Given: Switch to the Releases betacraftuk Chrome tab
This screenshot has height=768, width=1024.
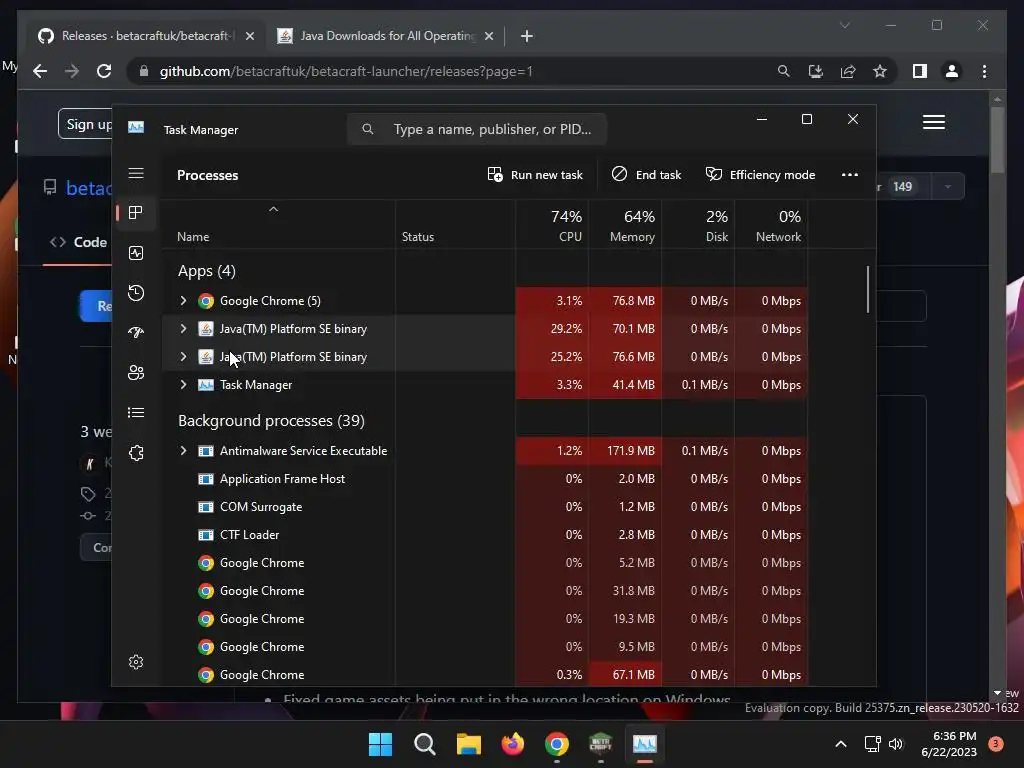Looking at the screenshot, I should coord(145,36).
